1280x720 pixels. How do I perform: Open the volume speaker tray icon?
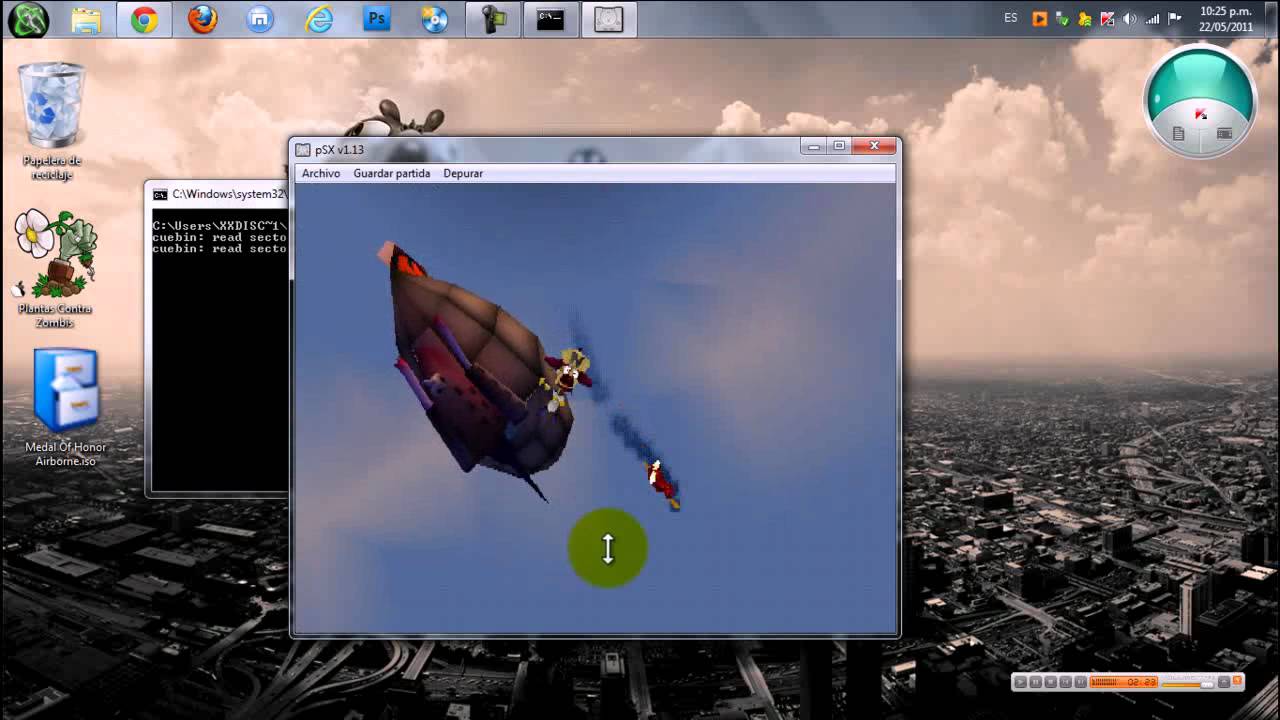pos(1129,19)
